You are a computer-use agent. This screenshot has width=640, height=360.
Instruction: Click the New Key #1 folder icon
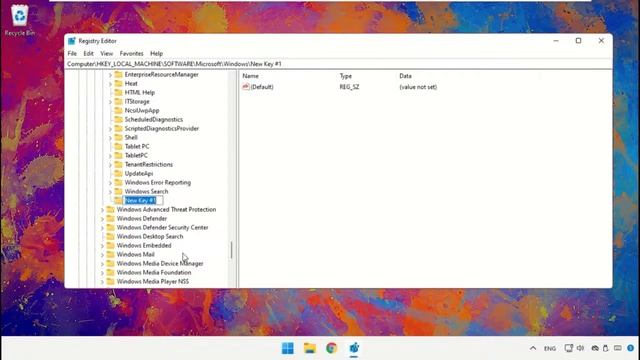(x=118, y=200)
